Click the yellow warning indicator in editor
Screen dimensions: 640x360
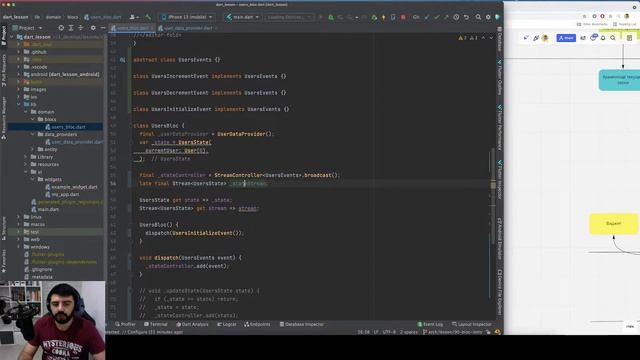point(462,38)
